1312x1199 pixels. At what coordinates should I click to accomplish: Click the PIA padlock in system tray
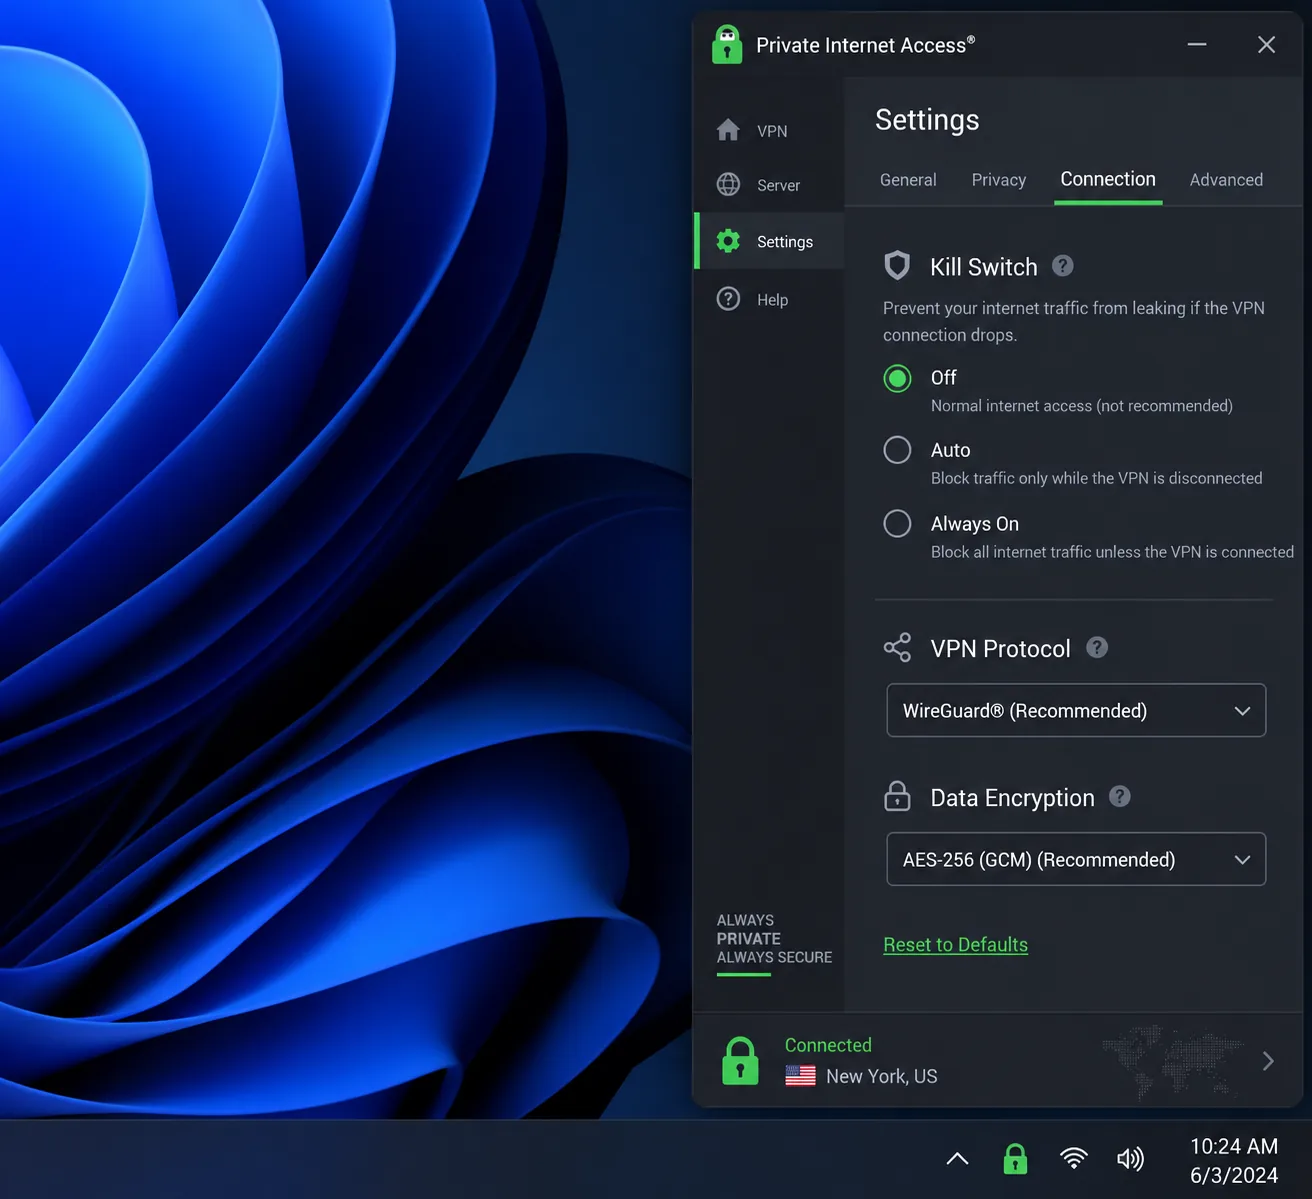[x=1015, y=1159]
